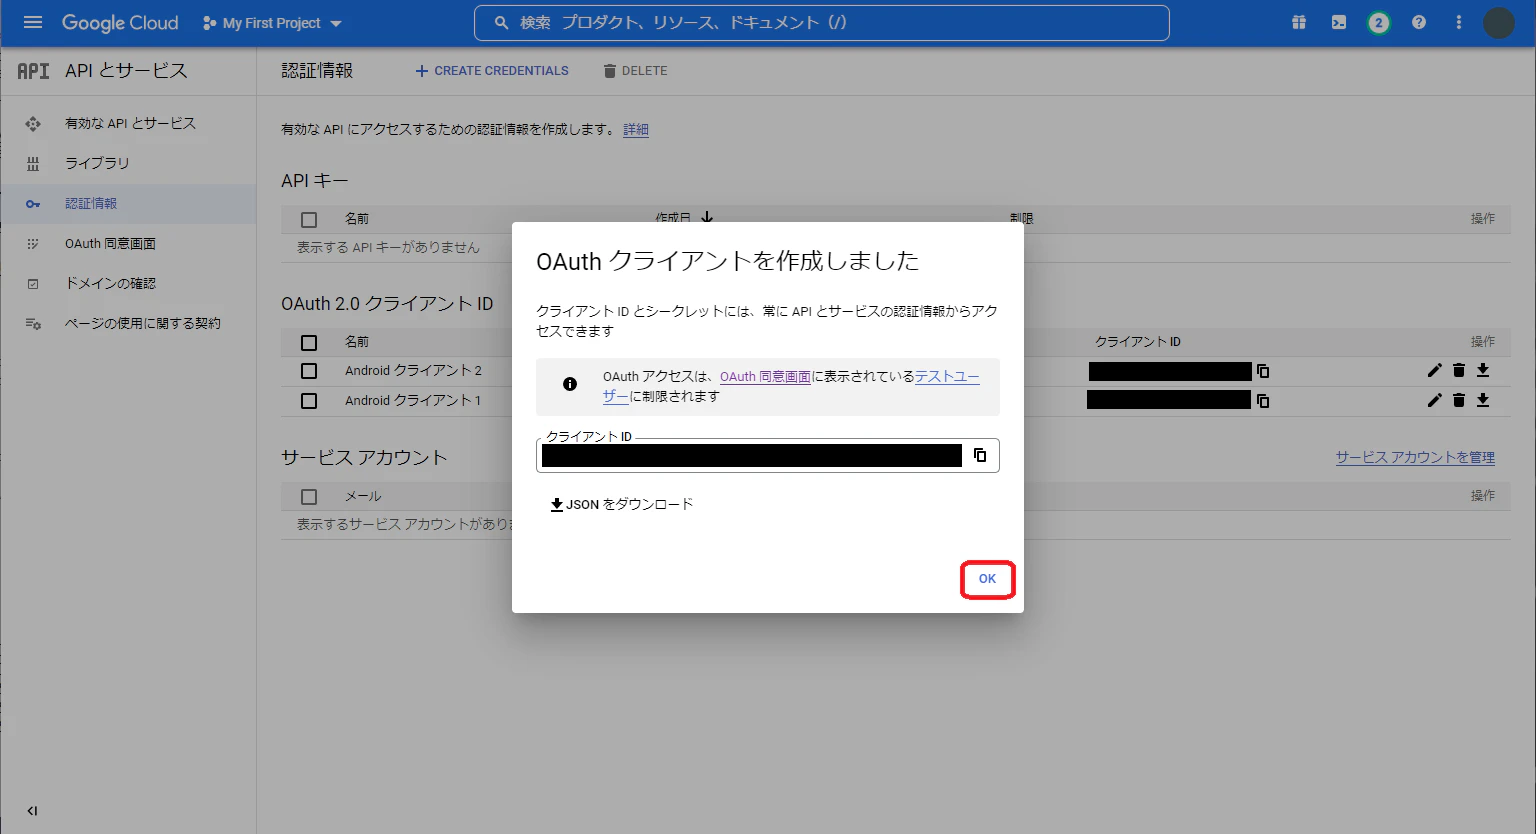Open the gift free trial icon

pyautogui.click(x=1299, y=22)
